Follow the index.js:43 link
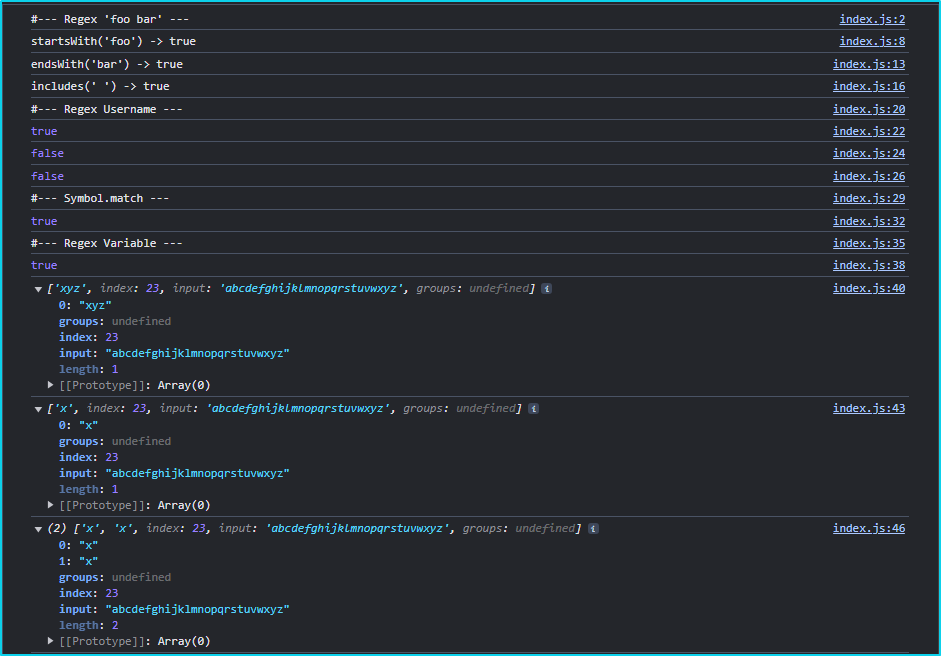This screenshot has width=941, height=656. click(869, 408)
